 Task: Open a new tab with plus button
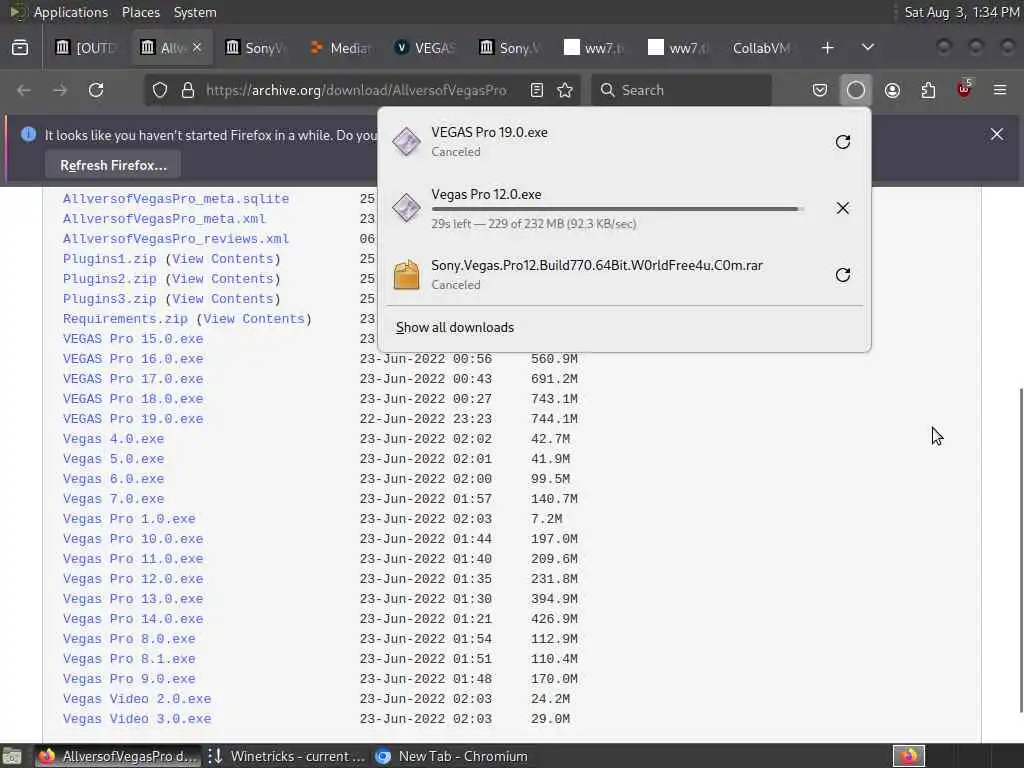tap(827, 48)
